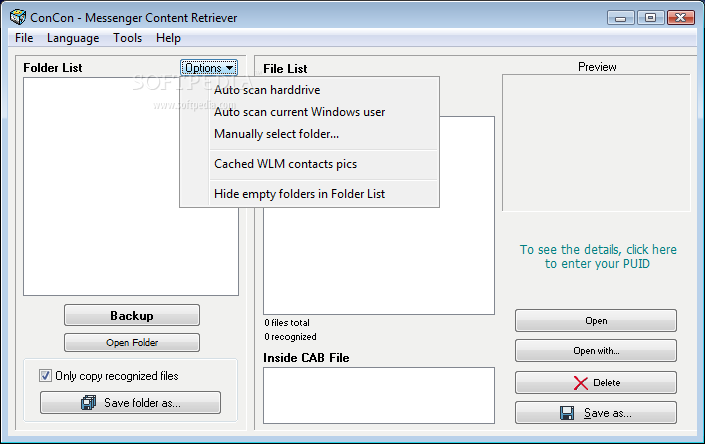The height and width of the screenshot is (444, 705).
Task: Click the Open with... button
Action: (596, 351)
